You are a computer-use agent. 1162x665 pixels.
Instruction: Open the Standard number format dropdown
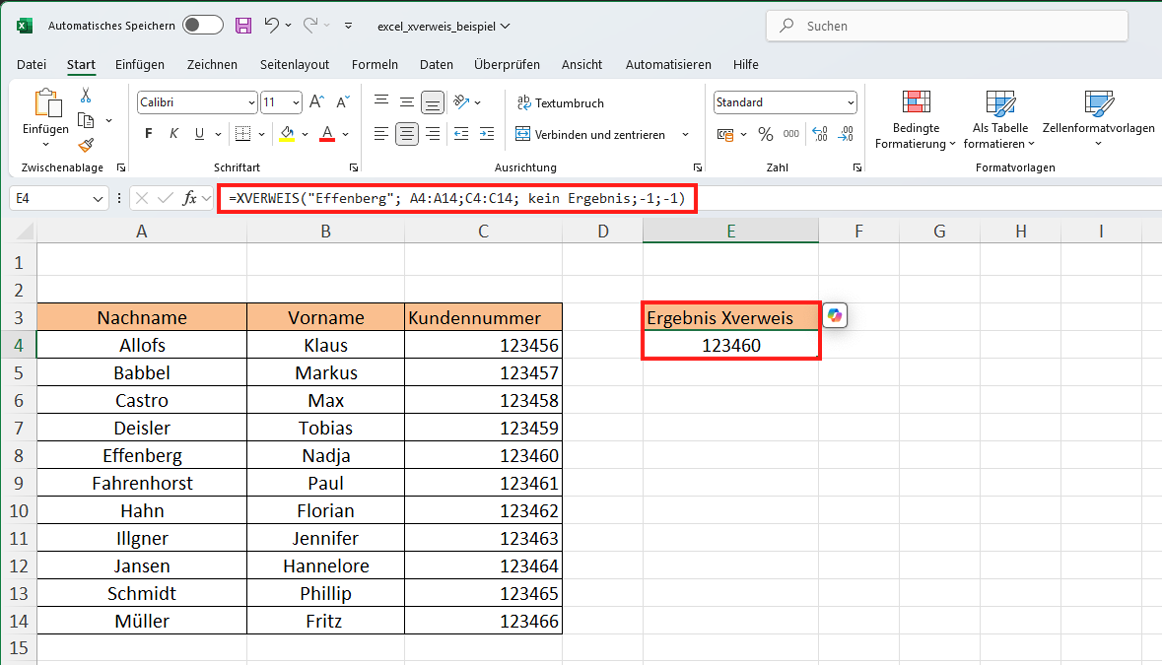click(x=850, y=102)
